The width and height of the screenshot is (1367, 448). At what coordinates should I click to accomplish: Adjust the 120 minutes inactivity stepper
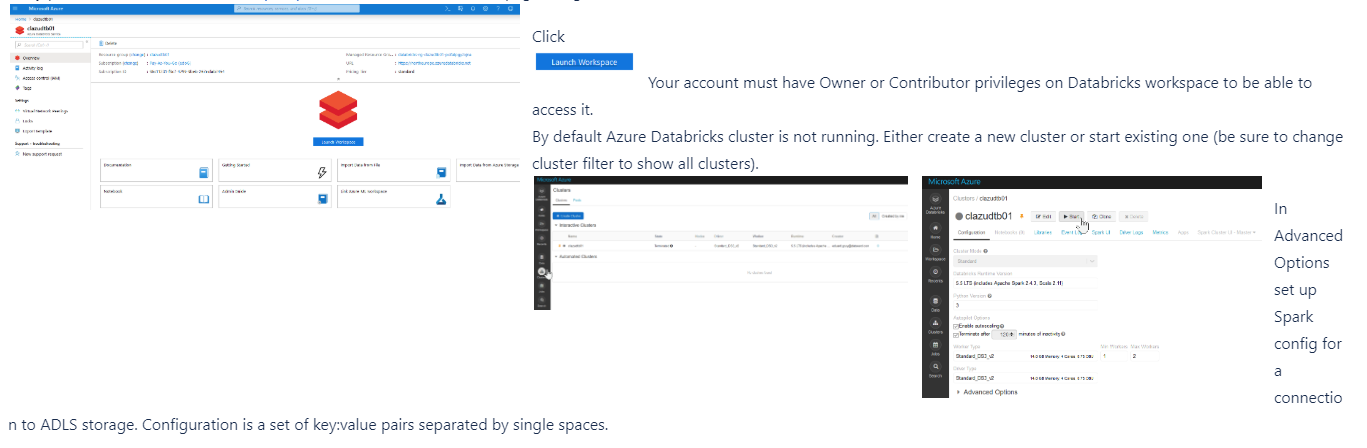(x=1004, y=334)
